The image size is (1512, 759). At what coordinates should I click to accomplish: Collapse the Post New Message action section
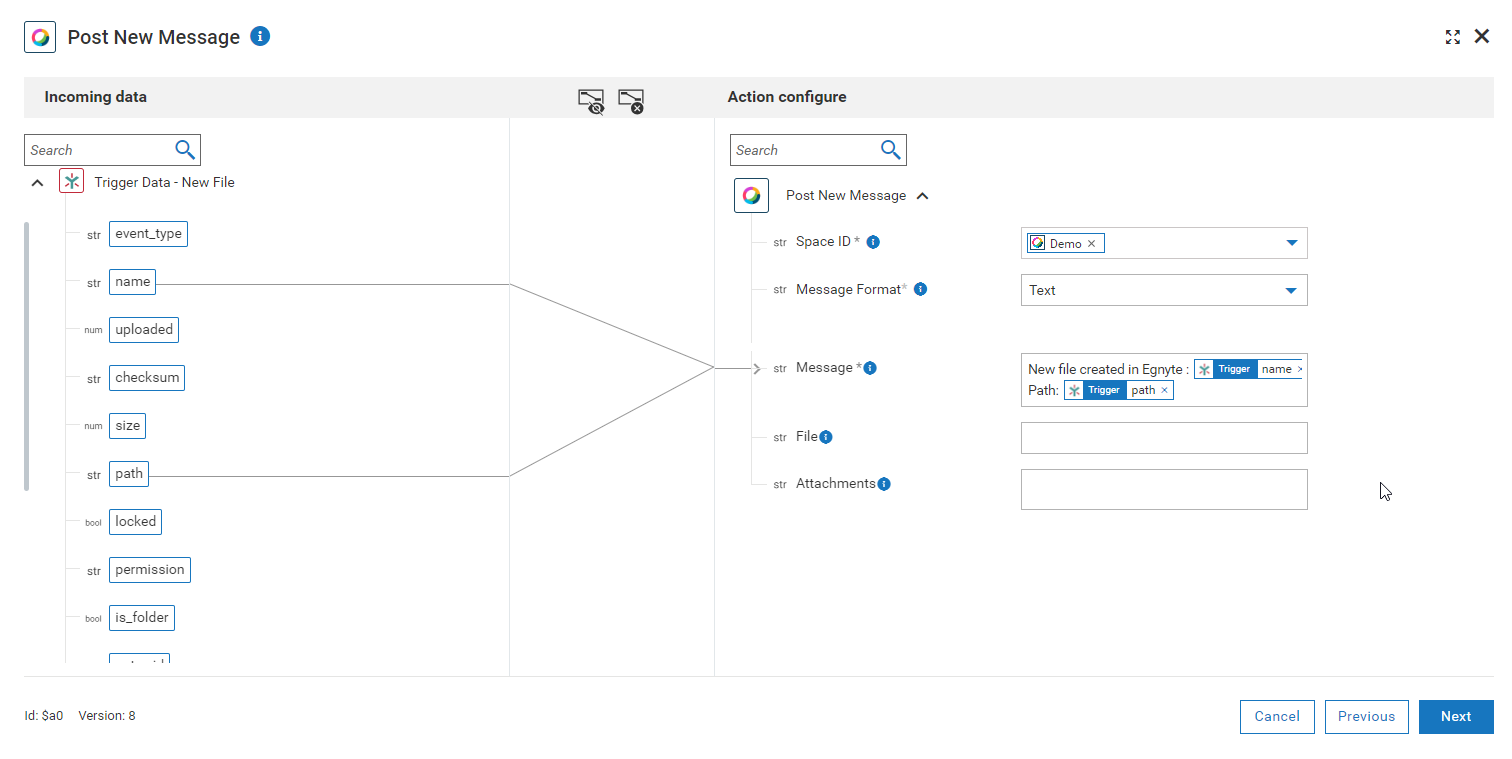923,195
